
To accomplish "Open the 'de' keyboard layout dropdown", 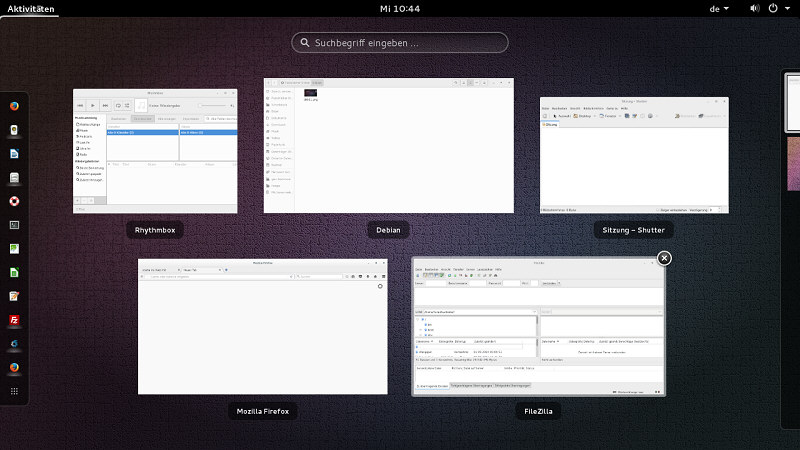I will 719,8.
